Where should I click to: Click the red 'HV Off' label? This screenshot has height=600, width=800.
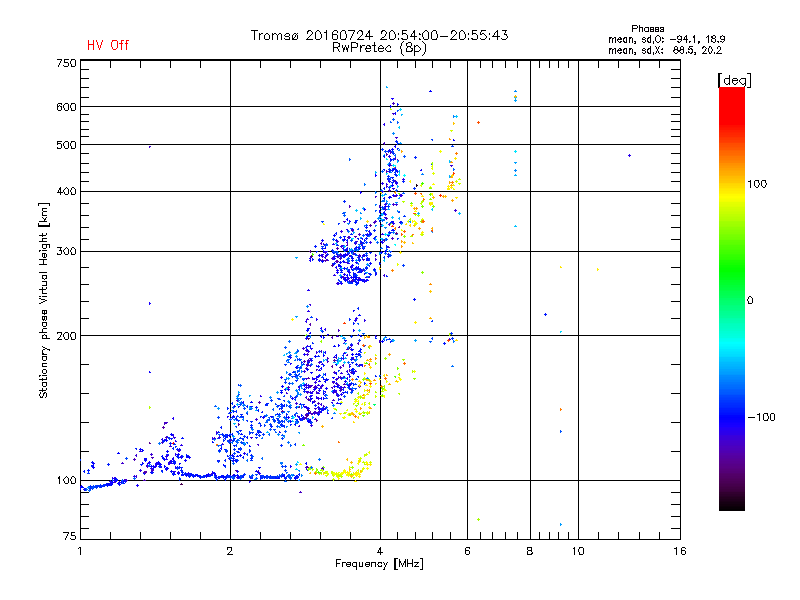[x=108, y=45]
